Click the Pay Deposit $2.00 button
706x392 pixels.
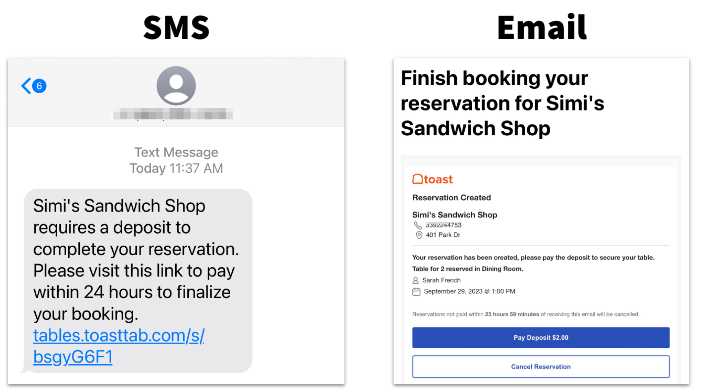tap(541, 338)
